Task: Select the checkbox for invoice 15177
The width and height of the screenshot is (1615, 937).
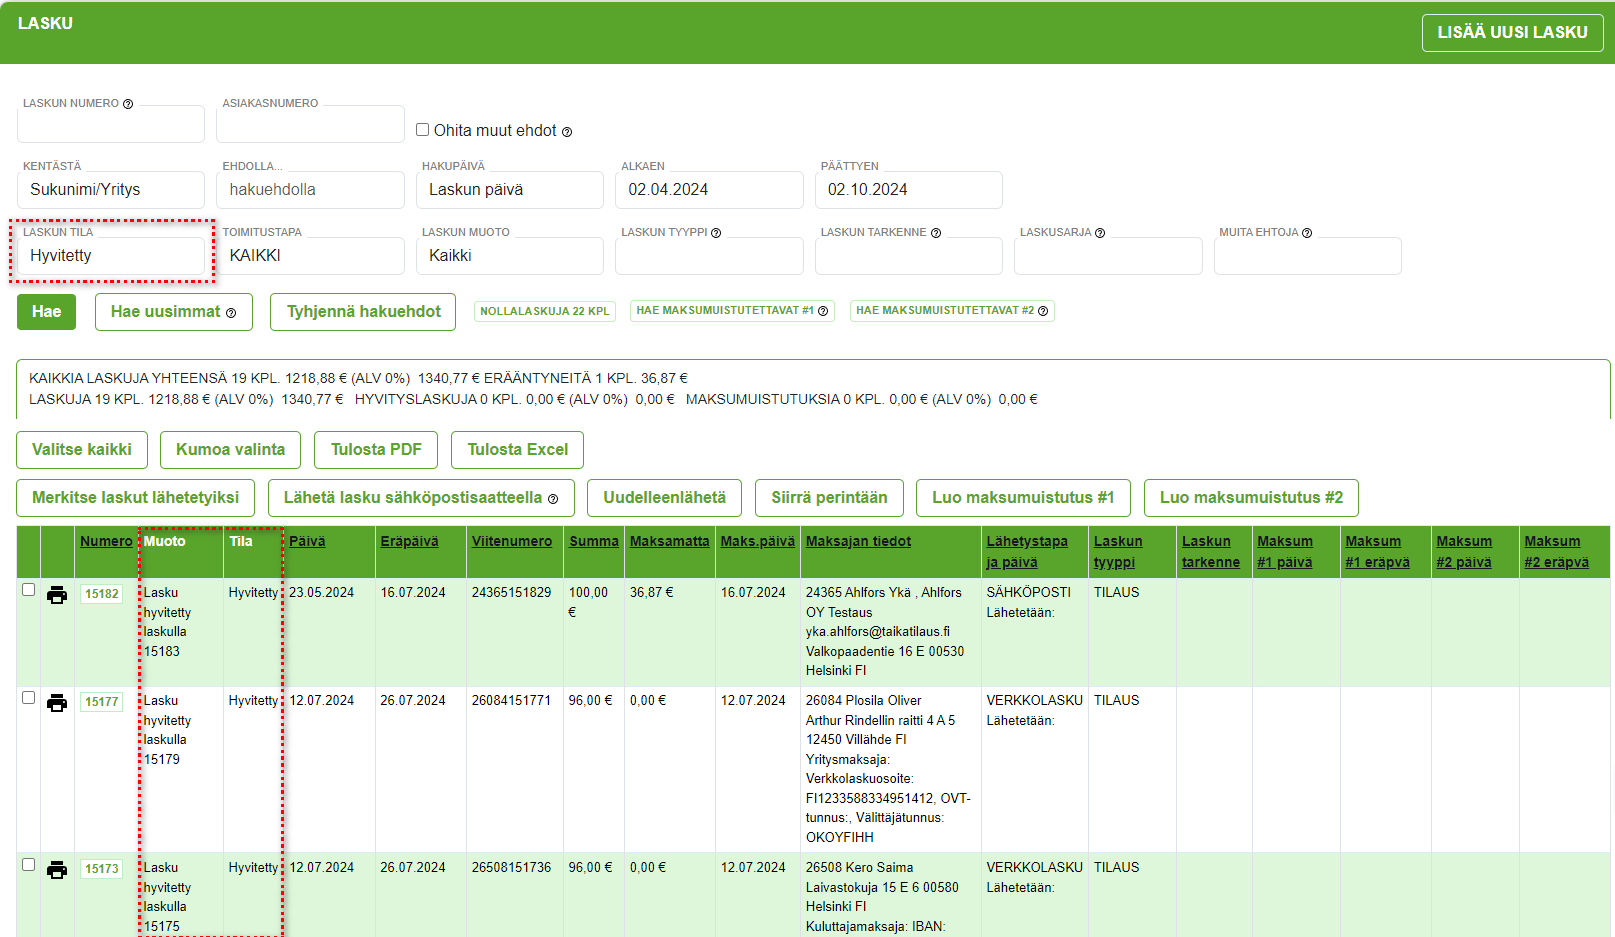Action: coord(29,698)
